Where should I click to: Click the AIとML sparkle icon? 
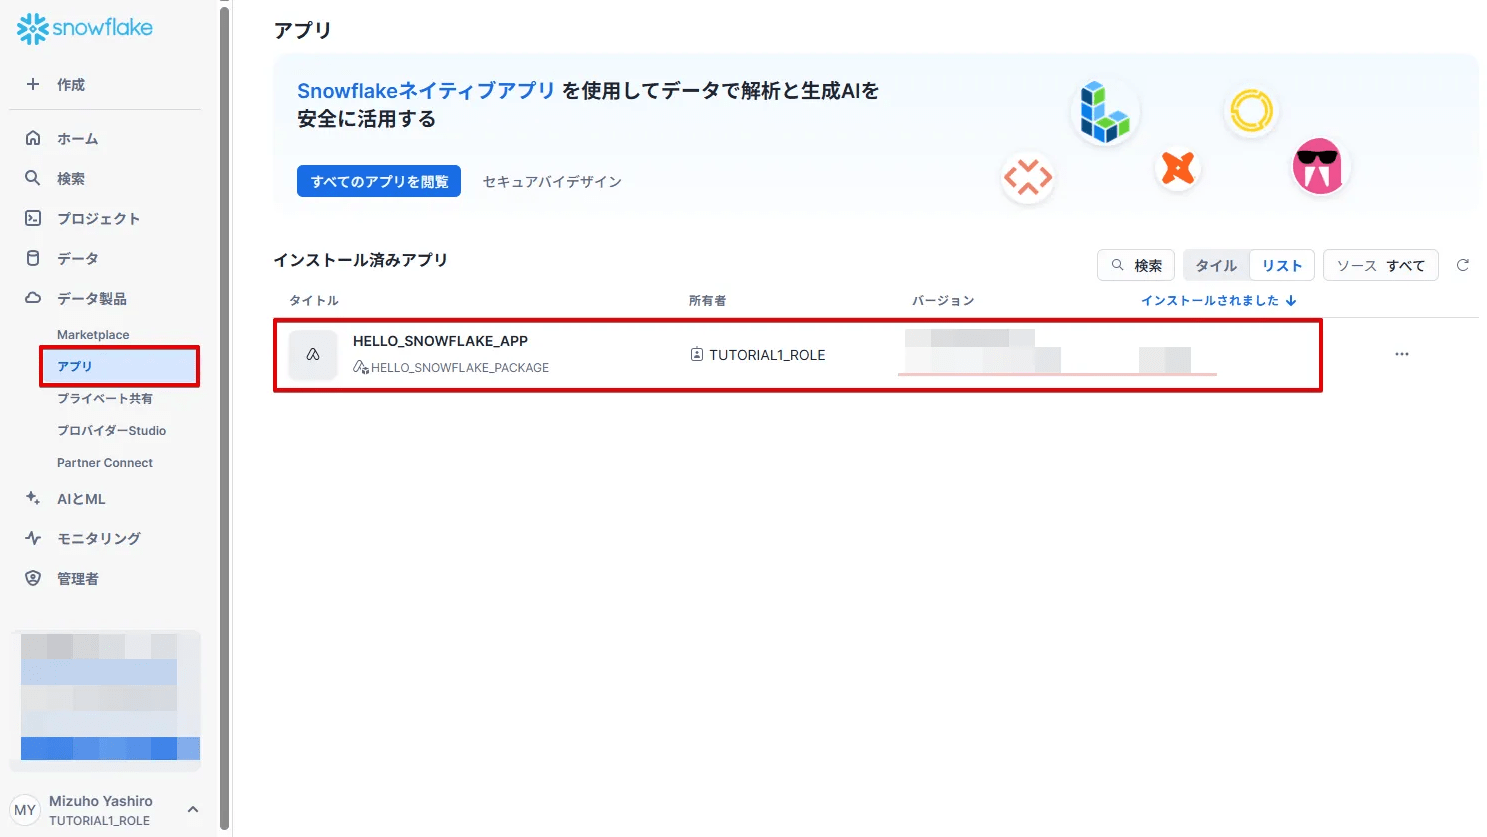33,498
